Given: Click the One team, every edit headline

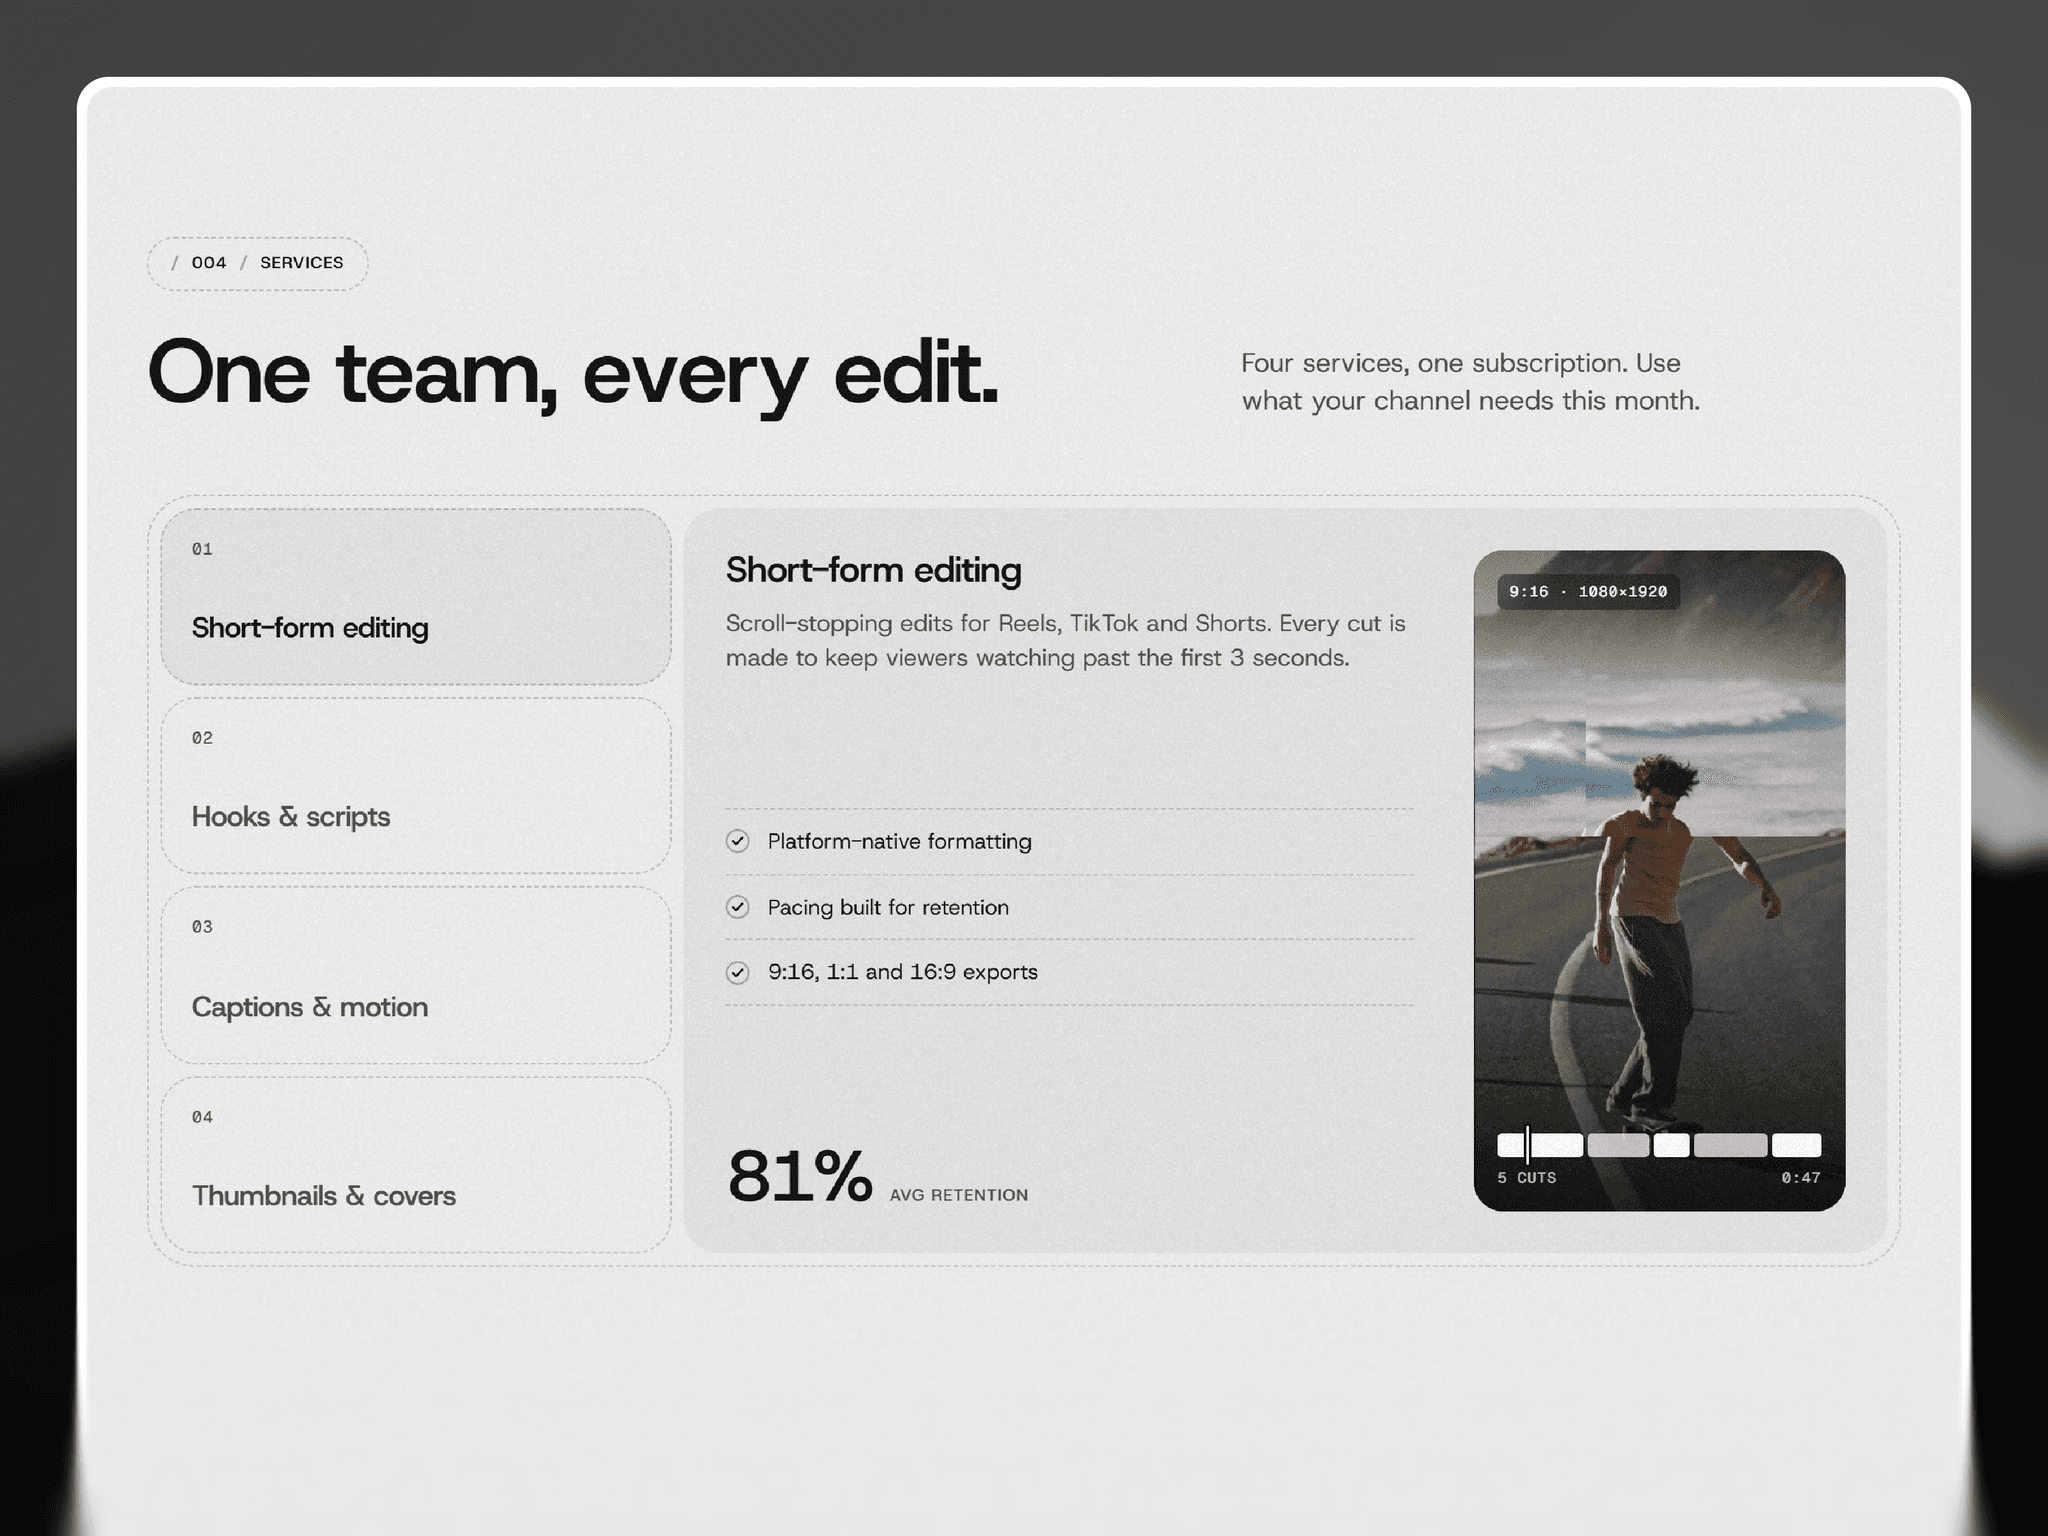Looking at the screenshot, I should pos(574,374).
